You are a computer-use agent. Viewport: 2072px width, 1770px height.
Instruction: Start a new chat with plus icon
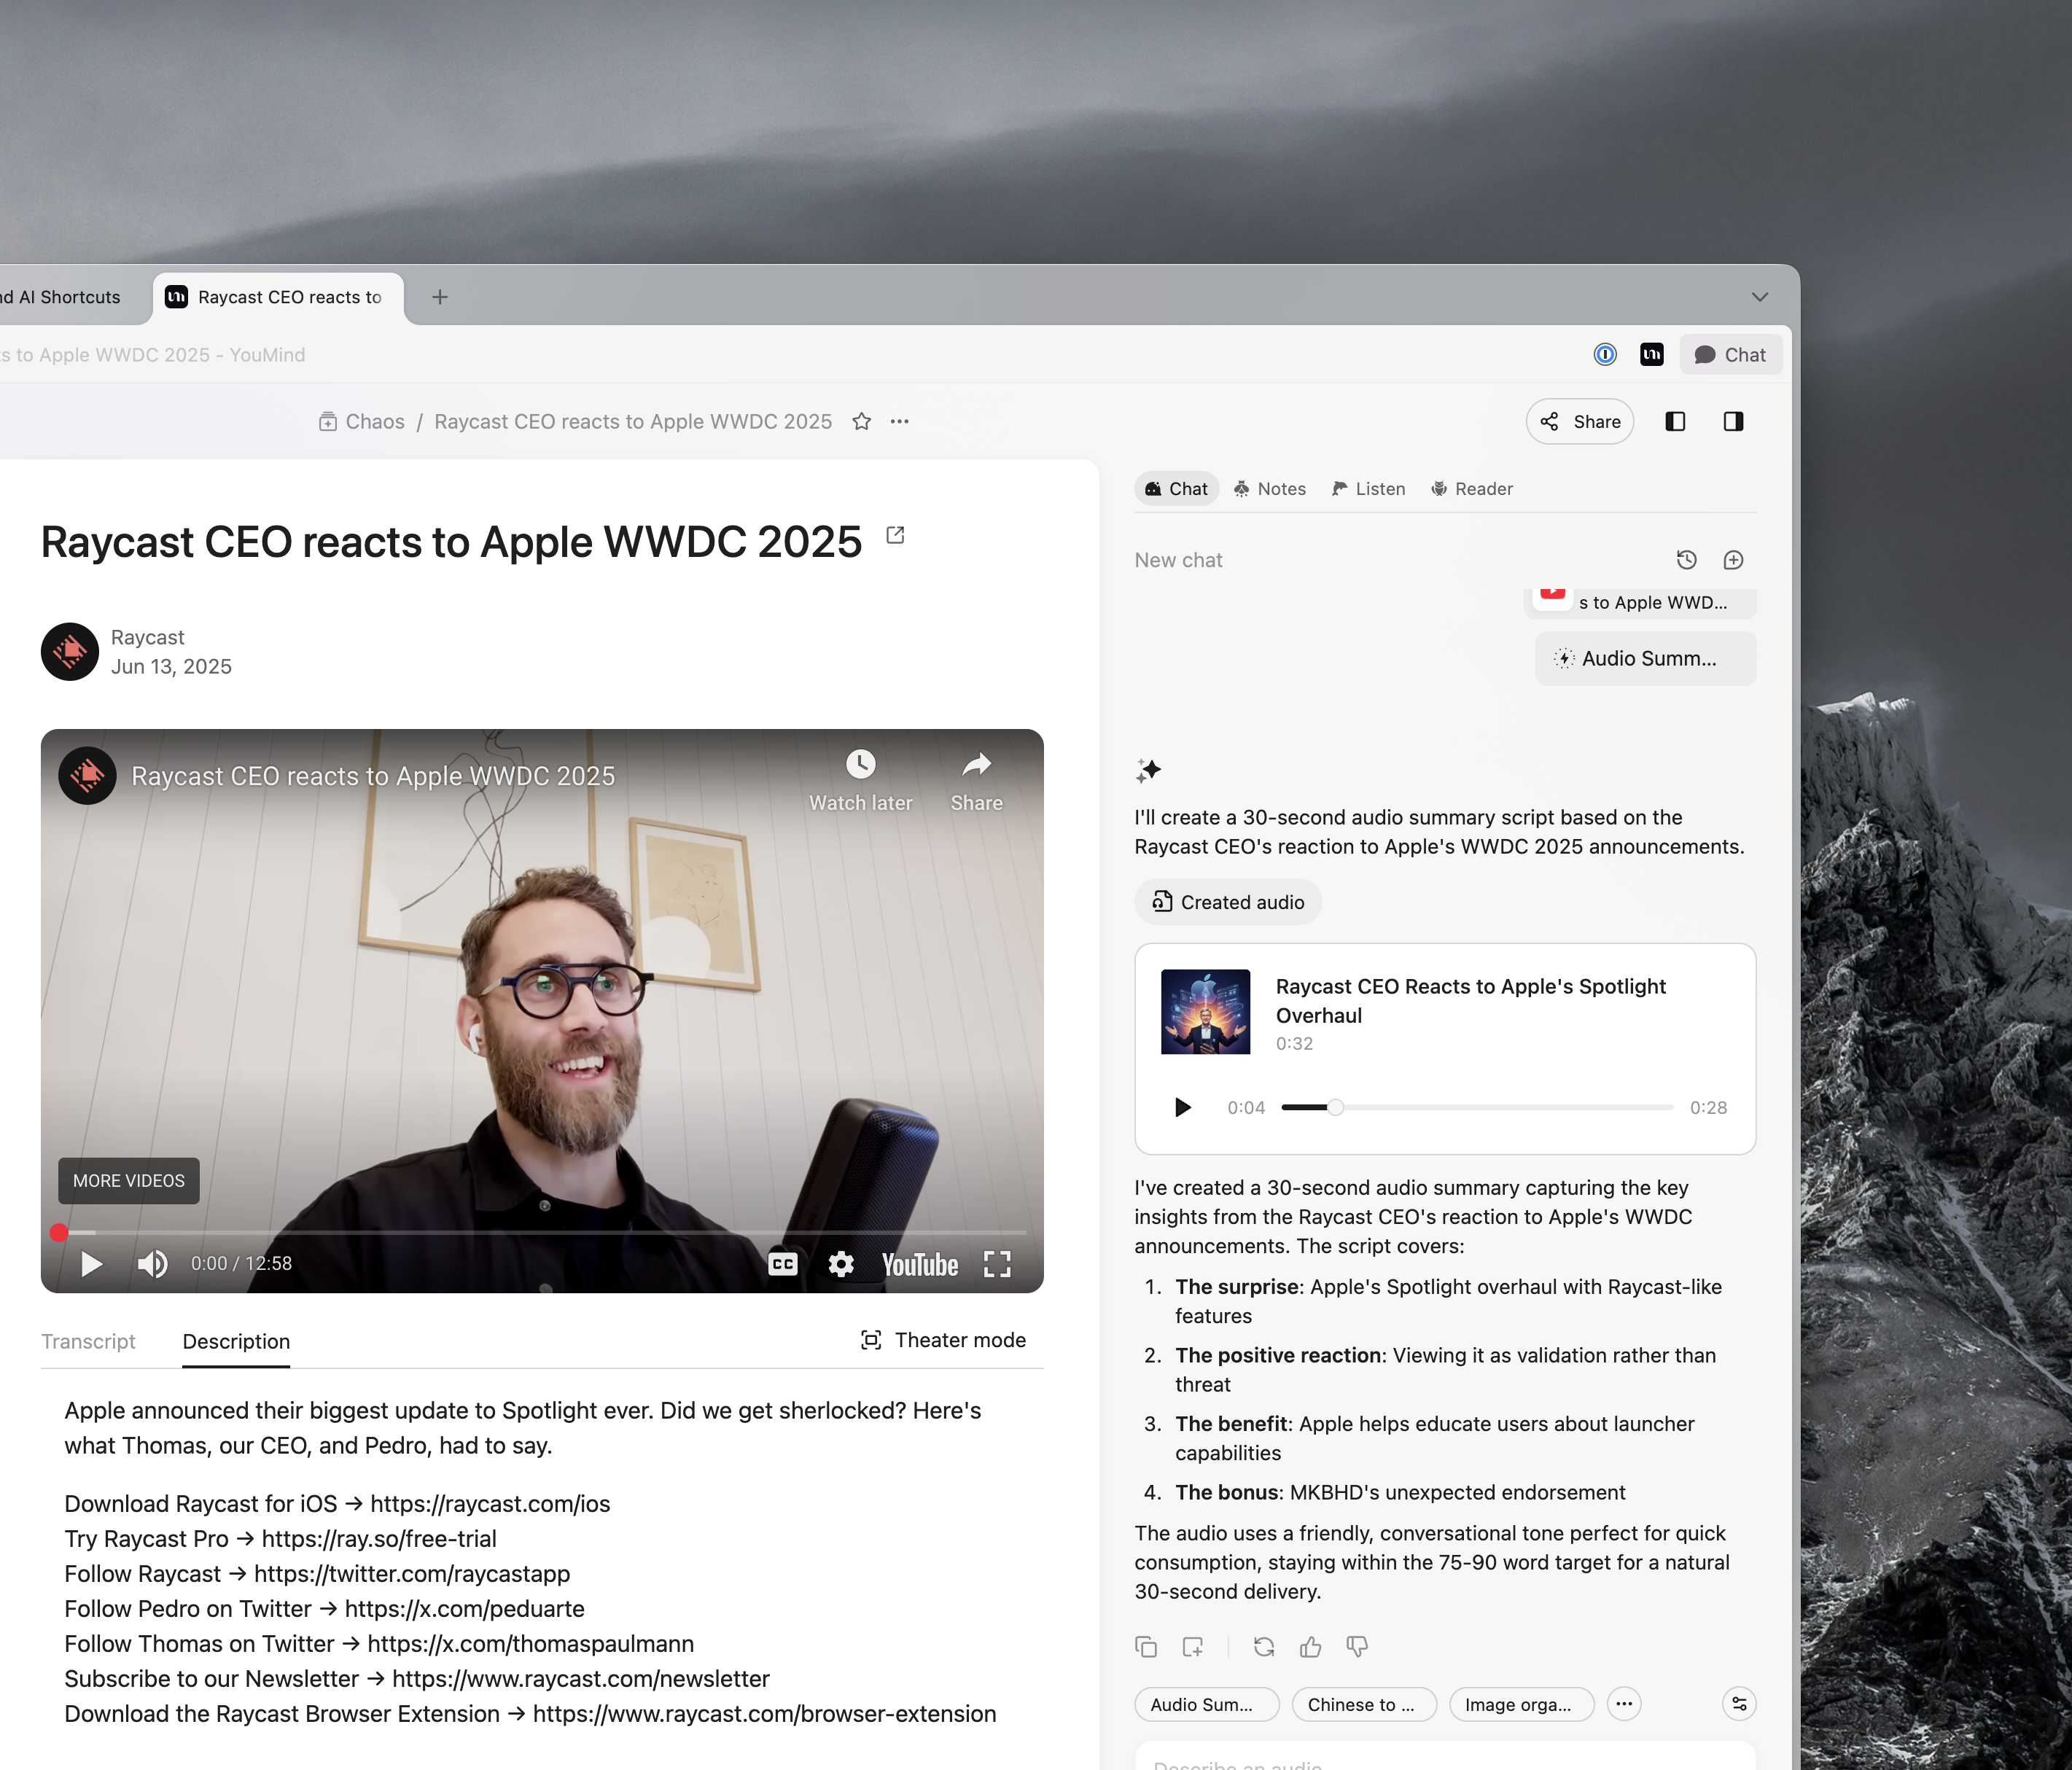(1733, 560)
